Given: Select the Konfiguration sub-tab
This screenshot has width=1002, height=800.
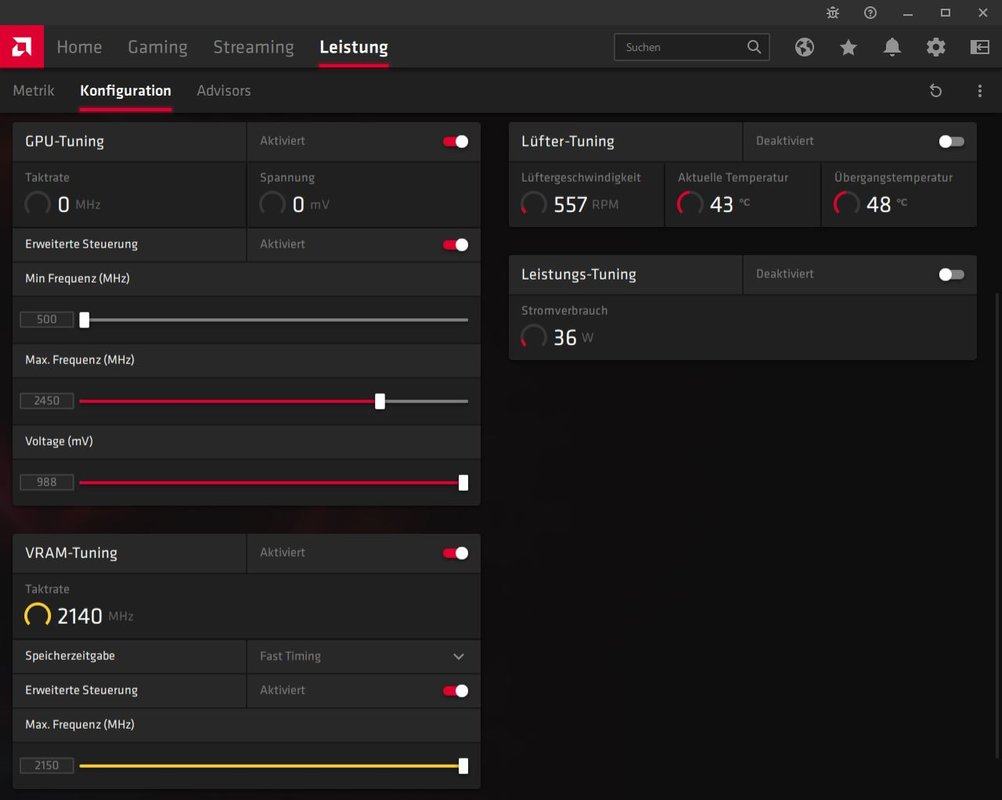Looking at the screenshot, I should coord(125,91).
